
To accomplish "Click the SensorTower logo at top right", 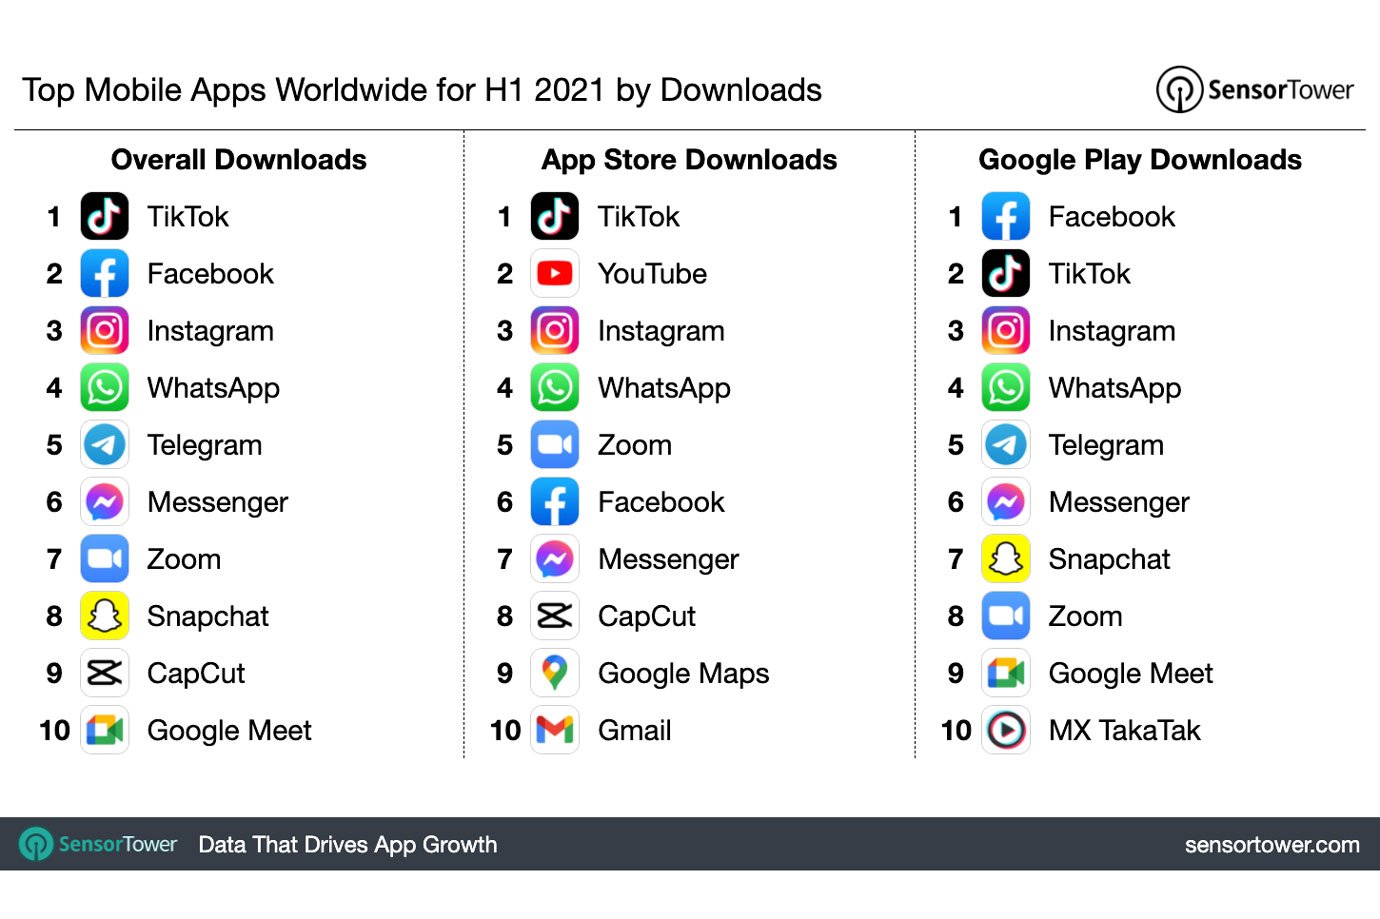I will [1255, 90].
